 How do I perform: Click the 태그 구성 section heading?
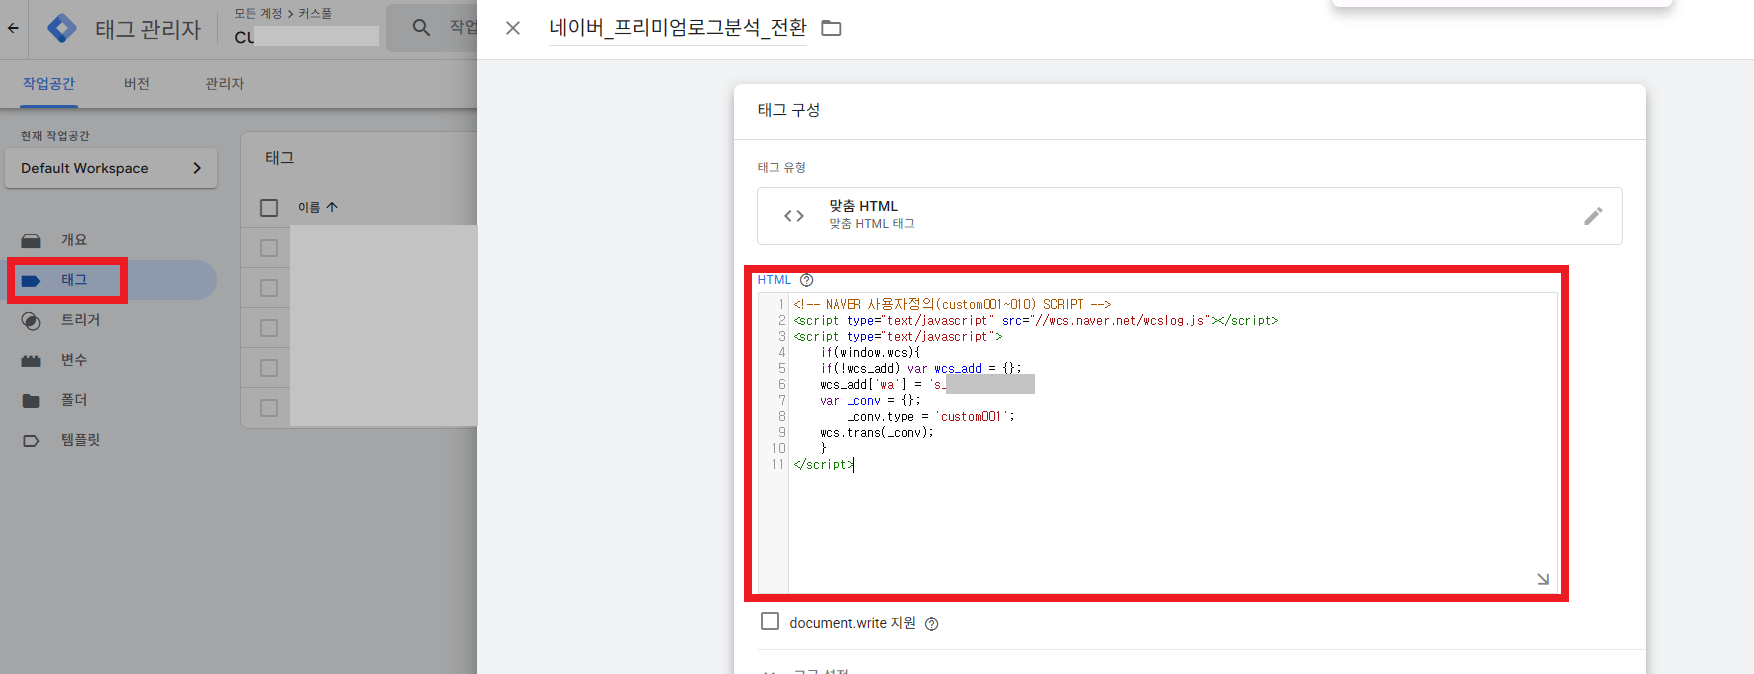tap(789, 110)
